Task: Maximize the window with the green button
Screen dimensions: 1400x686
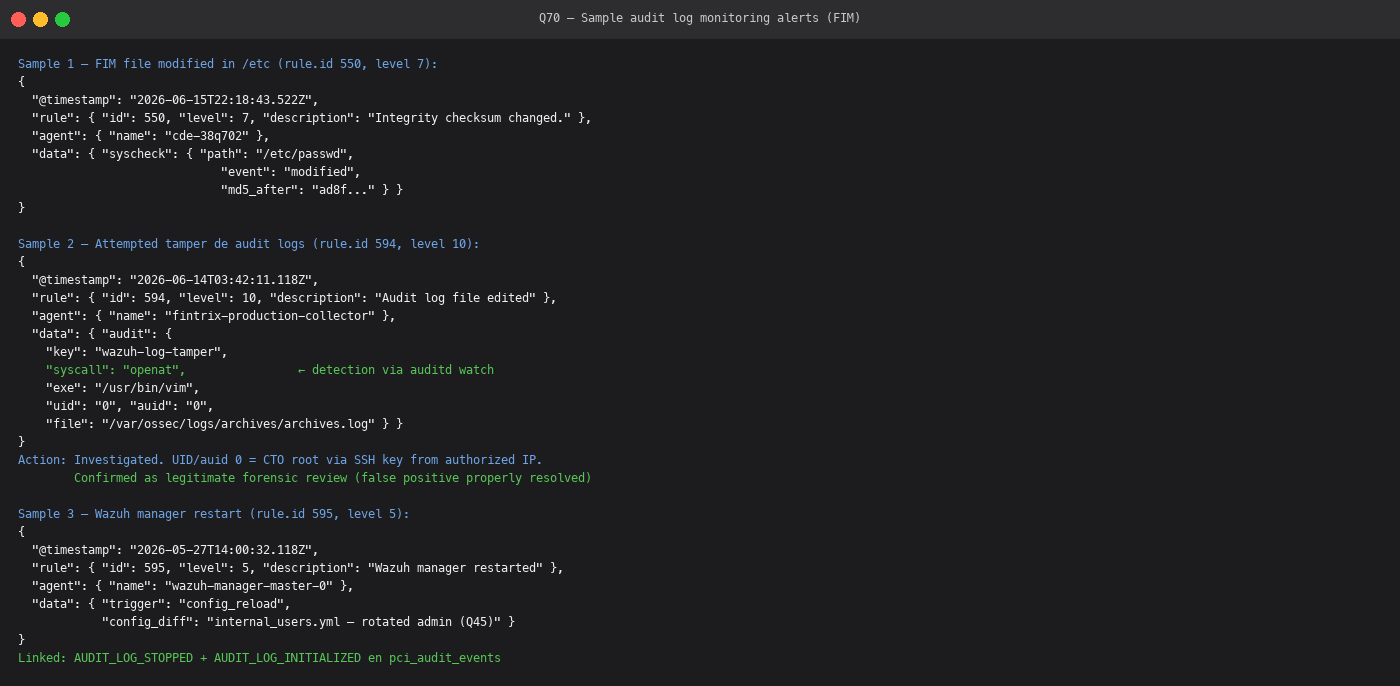Action: pos(62,19)
